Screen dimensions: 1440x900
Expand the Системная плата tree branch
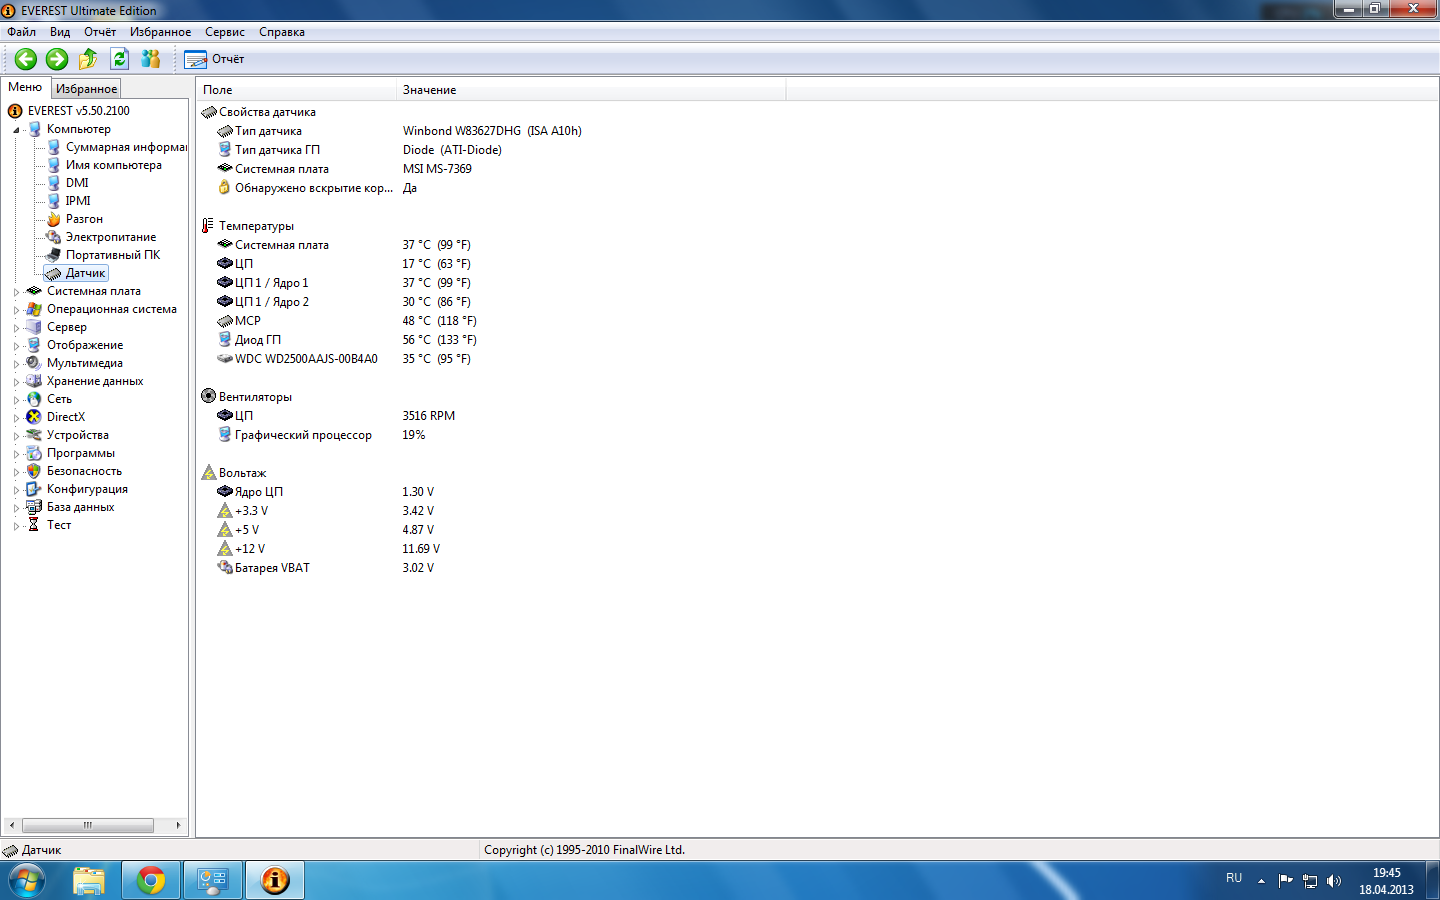(16, 292)
